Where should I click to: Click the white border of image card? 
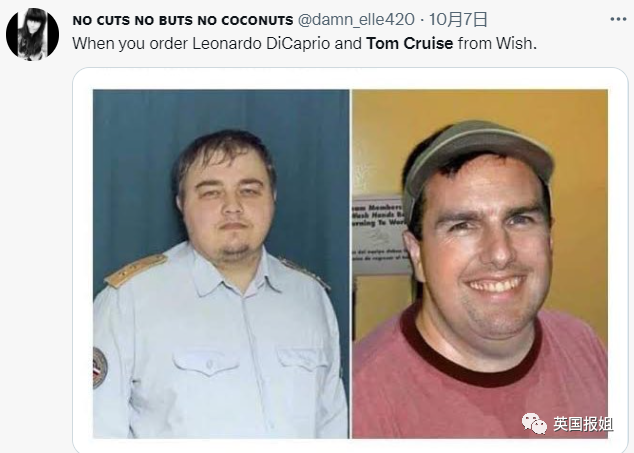click(x=350, y=78)
